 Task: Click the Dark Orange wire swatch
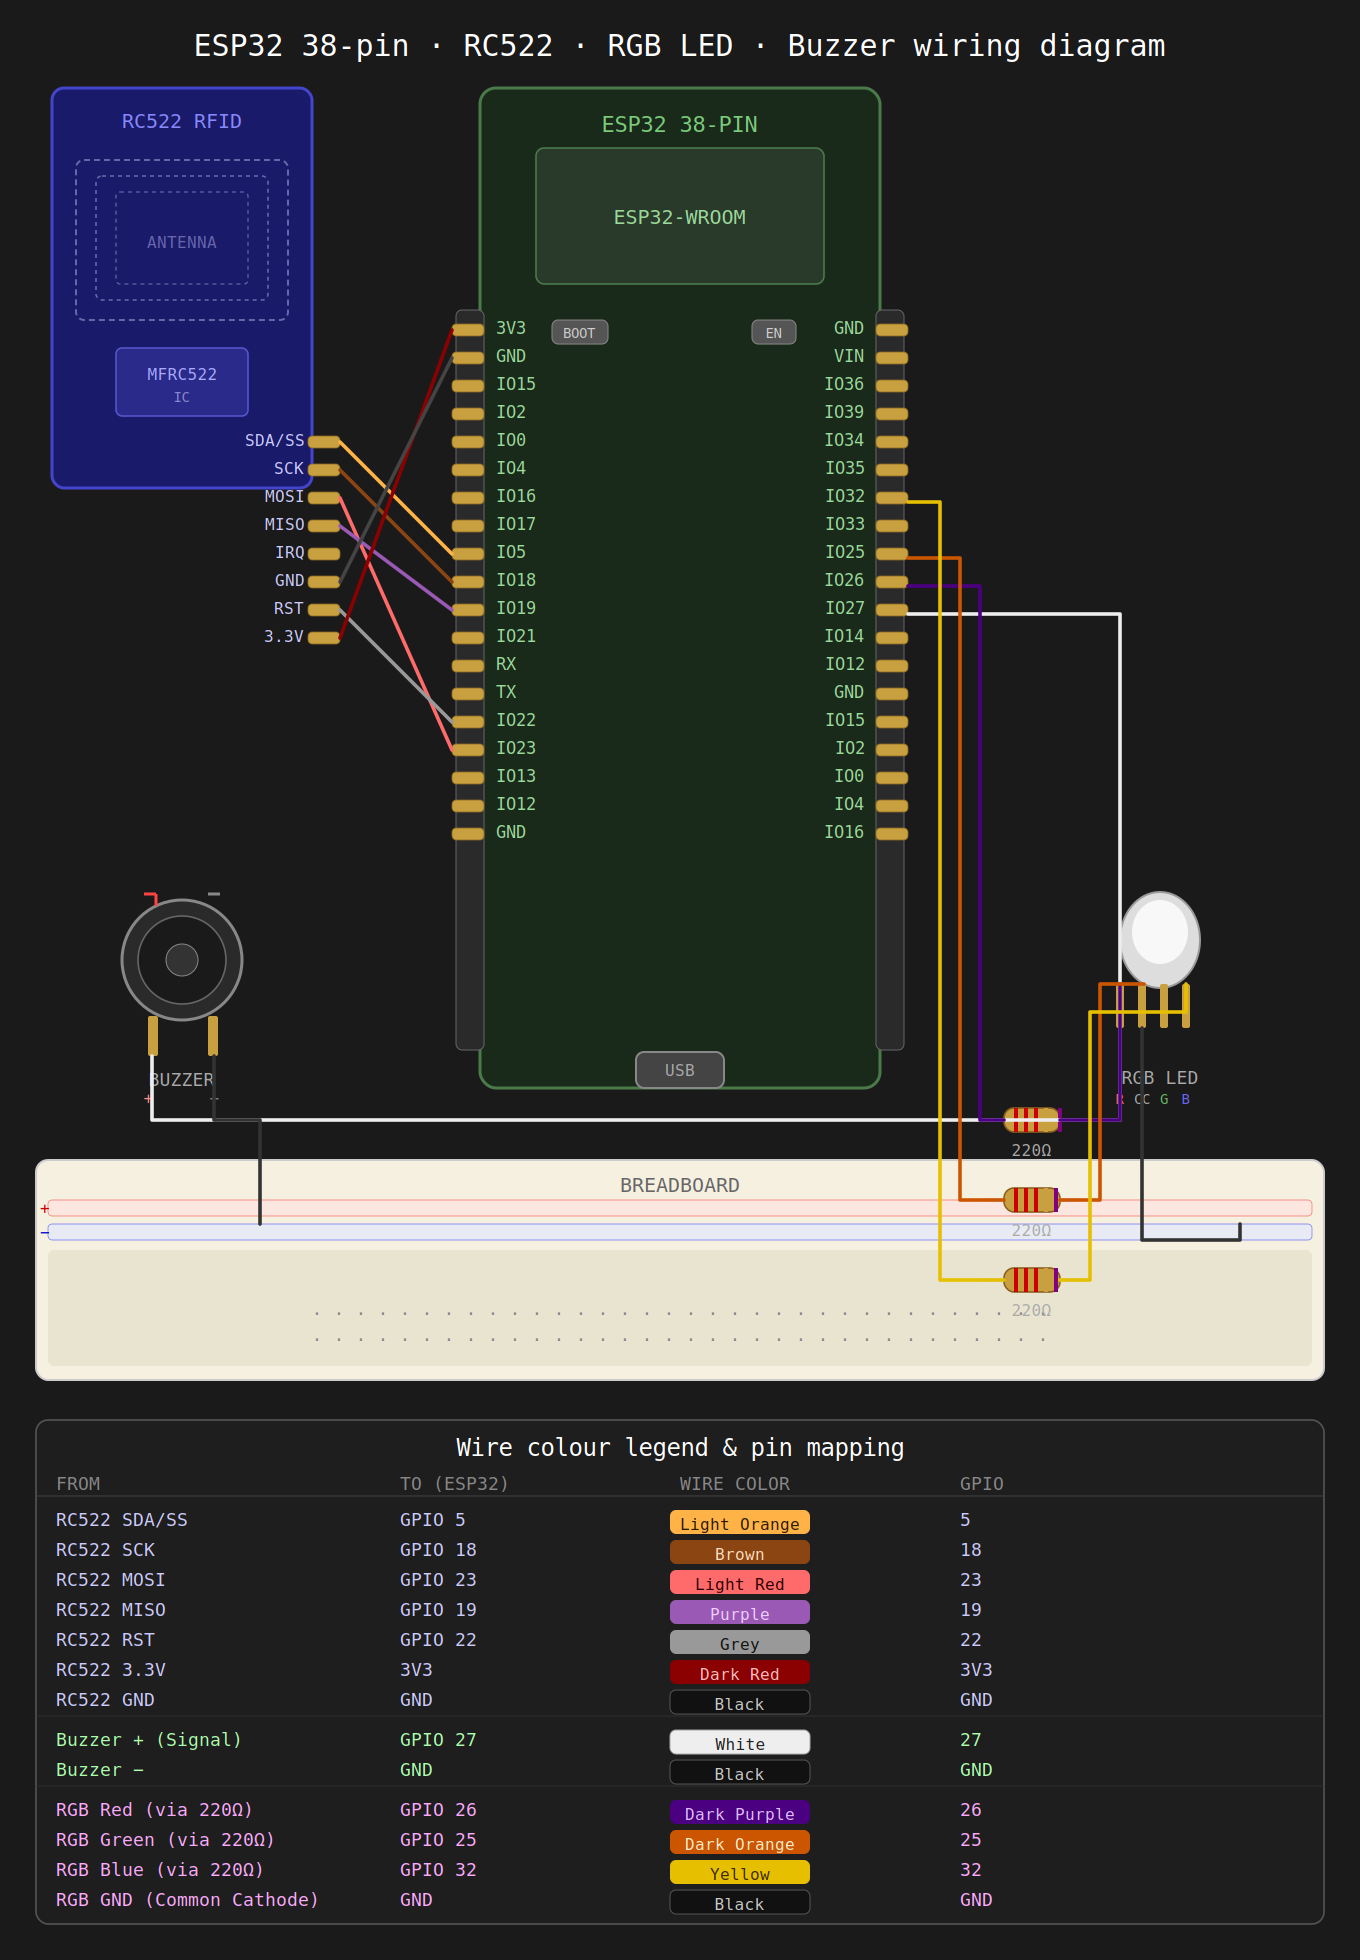pyautogui.click(x=740, y=1842)
